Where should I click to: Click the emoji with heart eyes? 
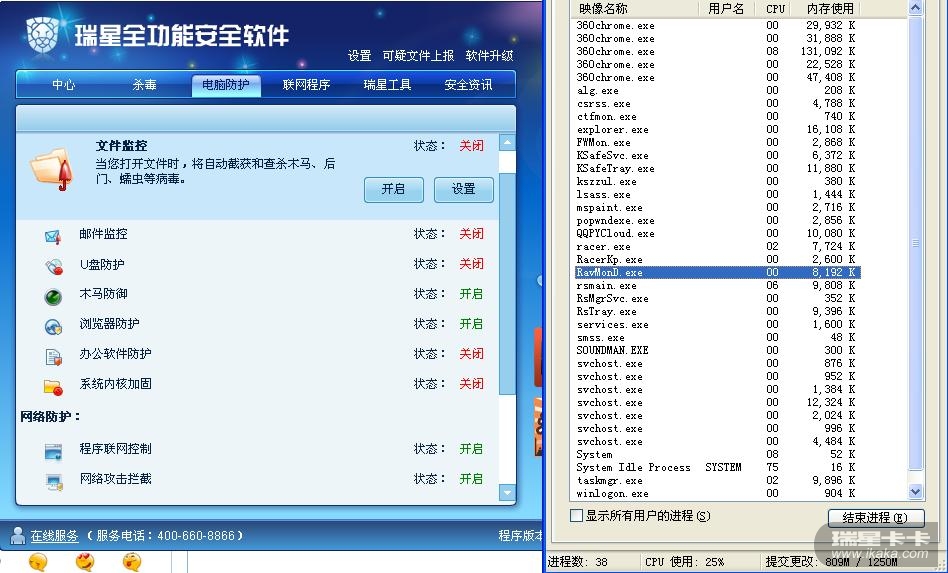(85, 562)
